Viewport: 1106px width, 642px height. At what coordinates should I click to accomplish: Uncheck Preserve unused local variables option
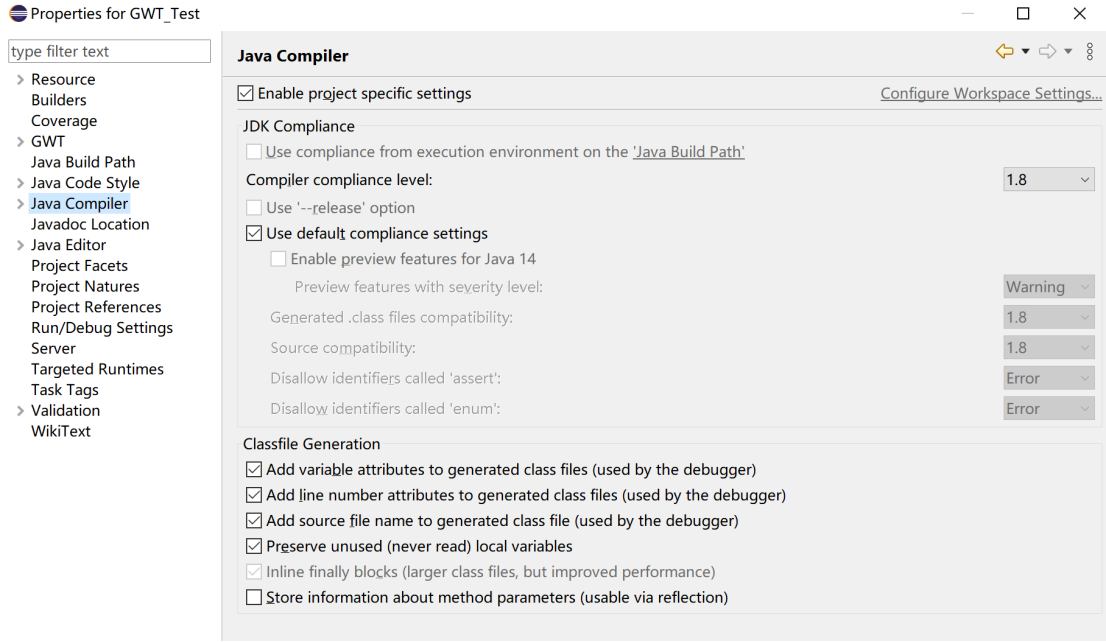(x=254, y=547)
